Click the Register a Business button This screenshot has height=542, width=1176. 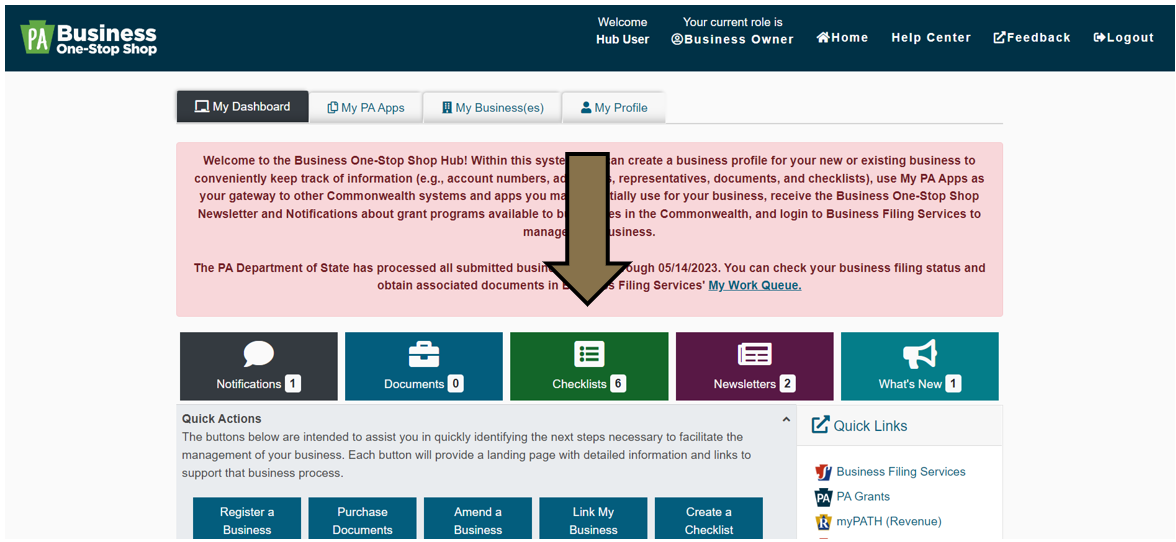pos(247,519)
